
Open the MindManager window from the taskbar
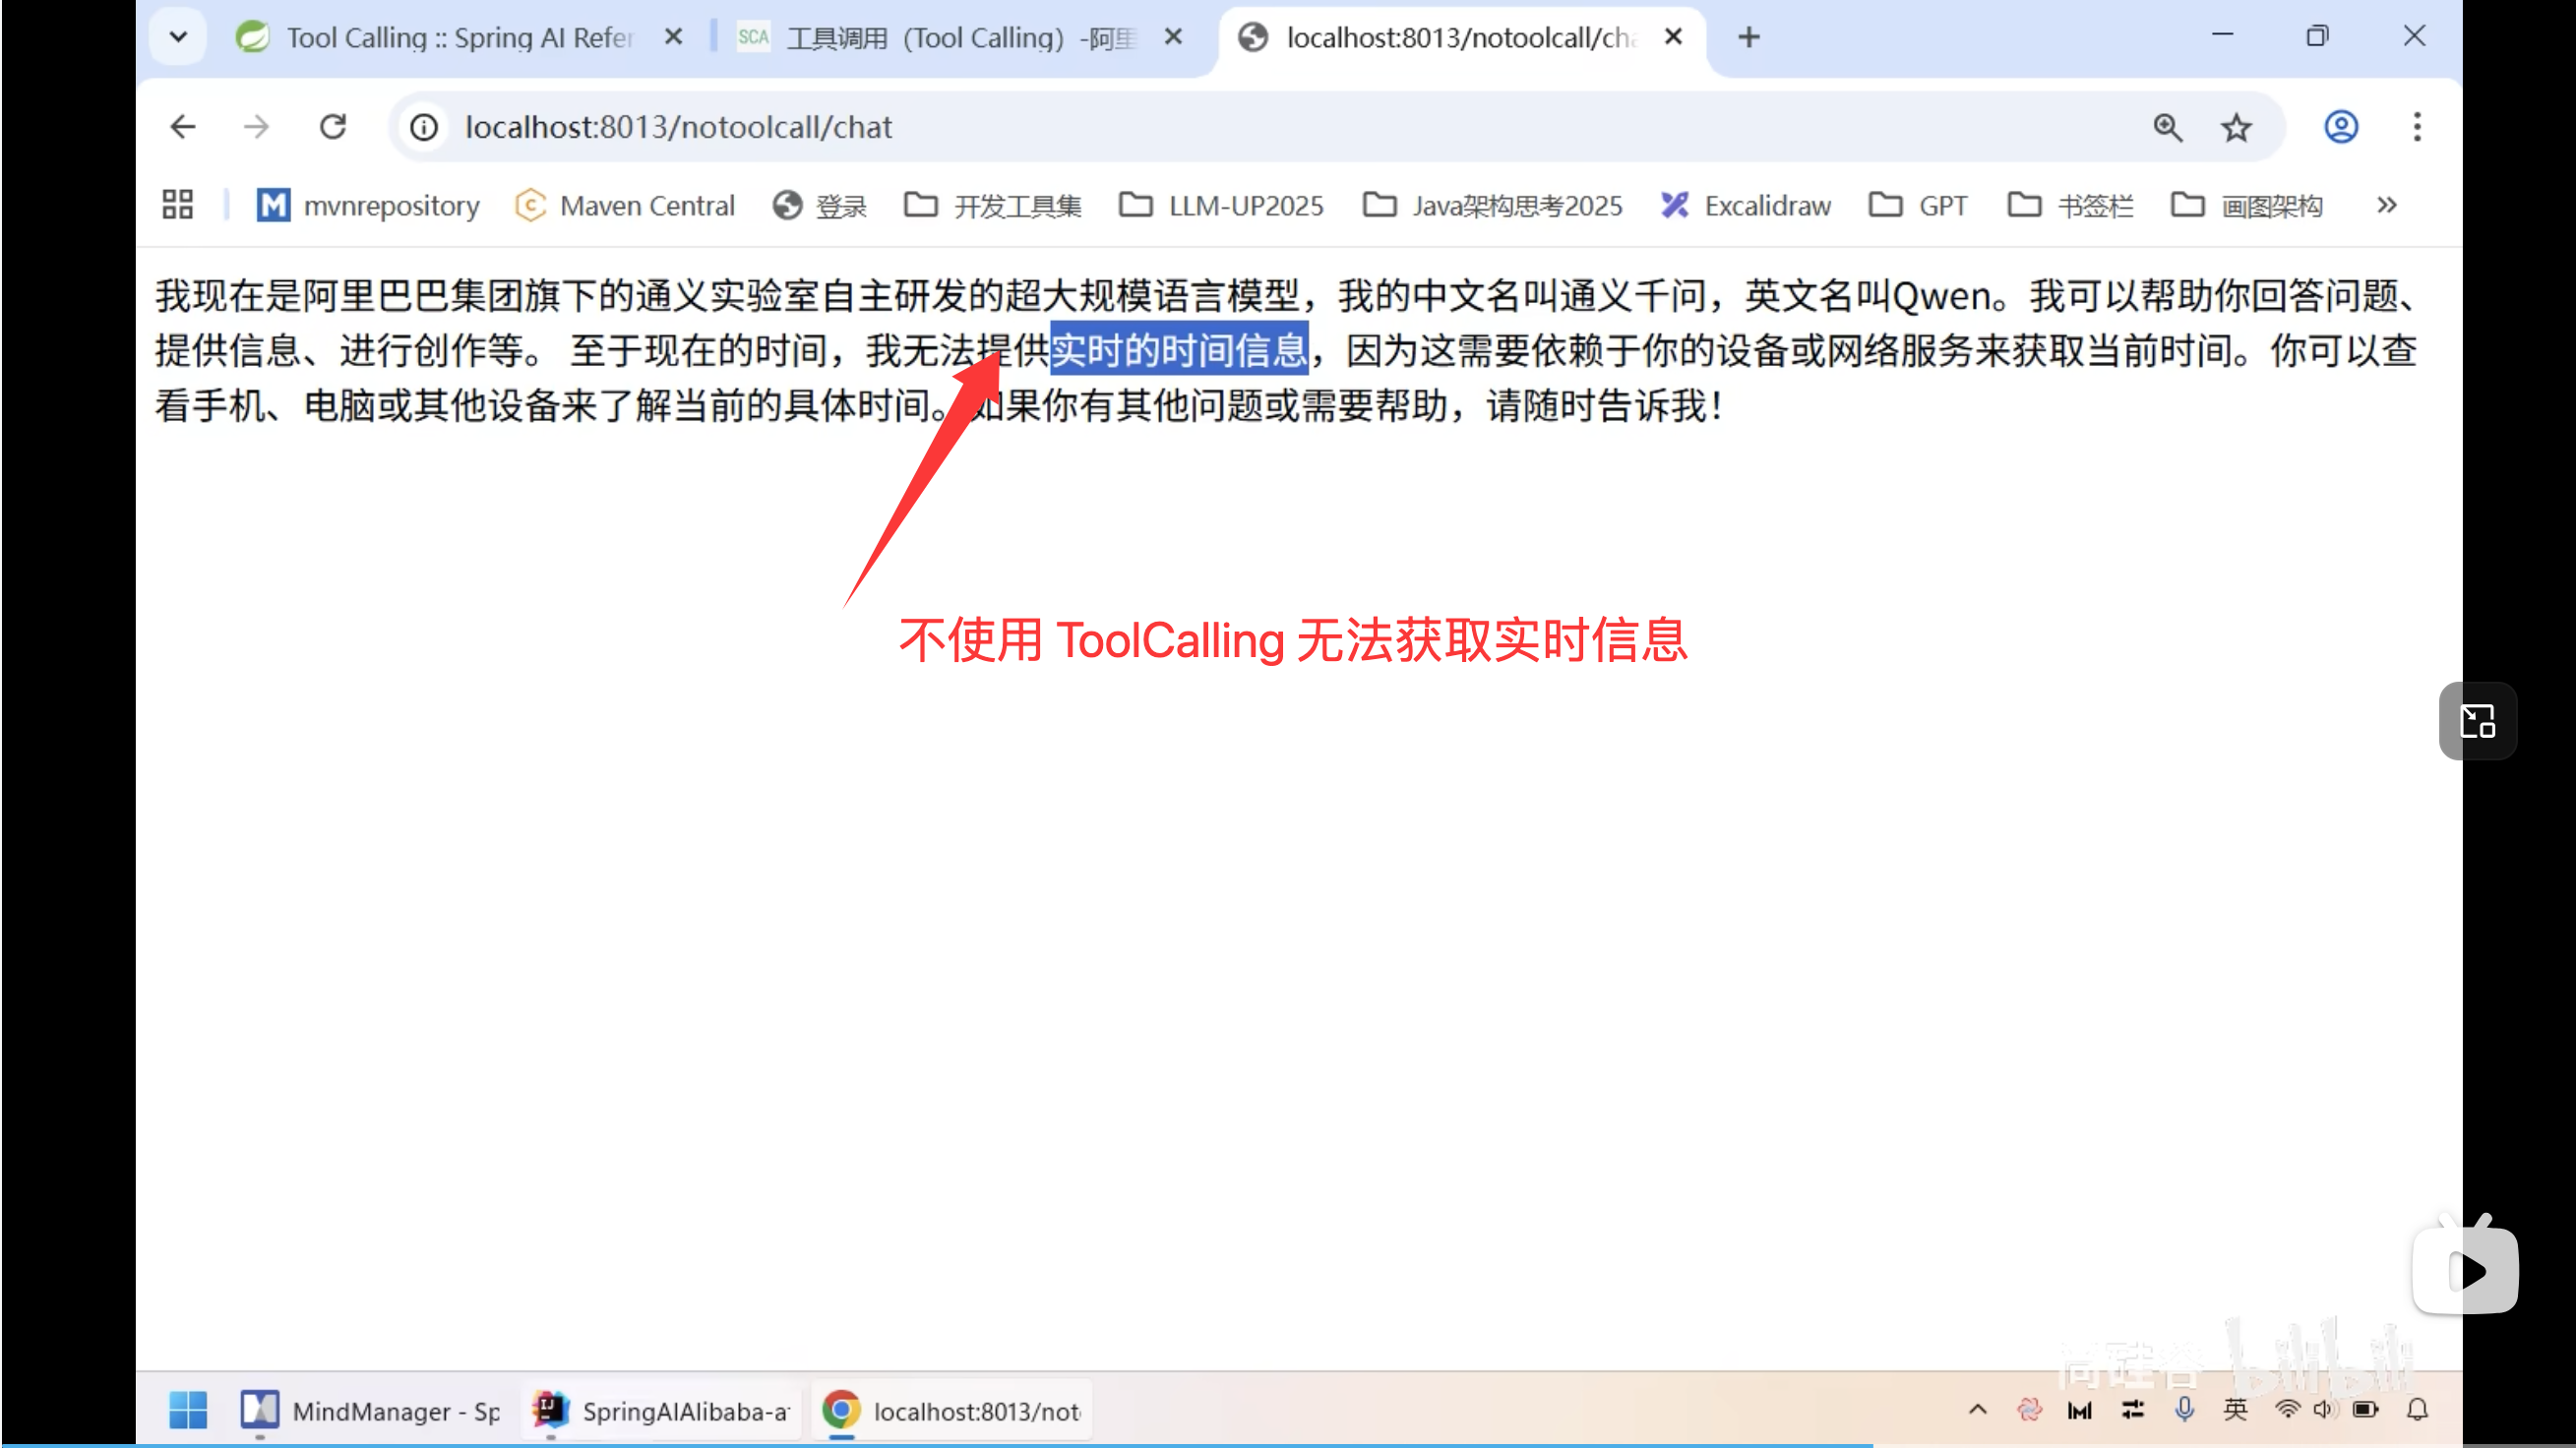370,1410
